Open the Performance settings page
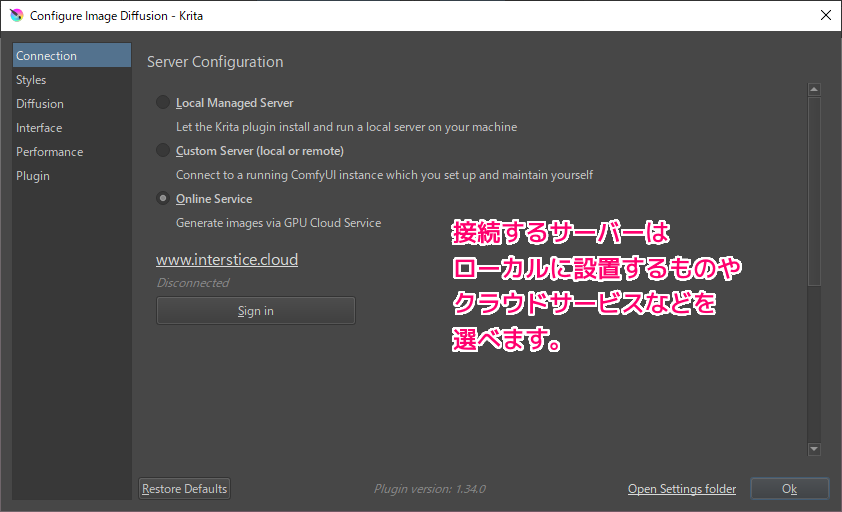This screenshot has height=512, width=842. [71, 152]
